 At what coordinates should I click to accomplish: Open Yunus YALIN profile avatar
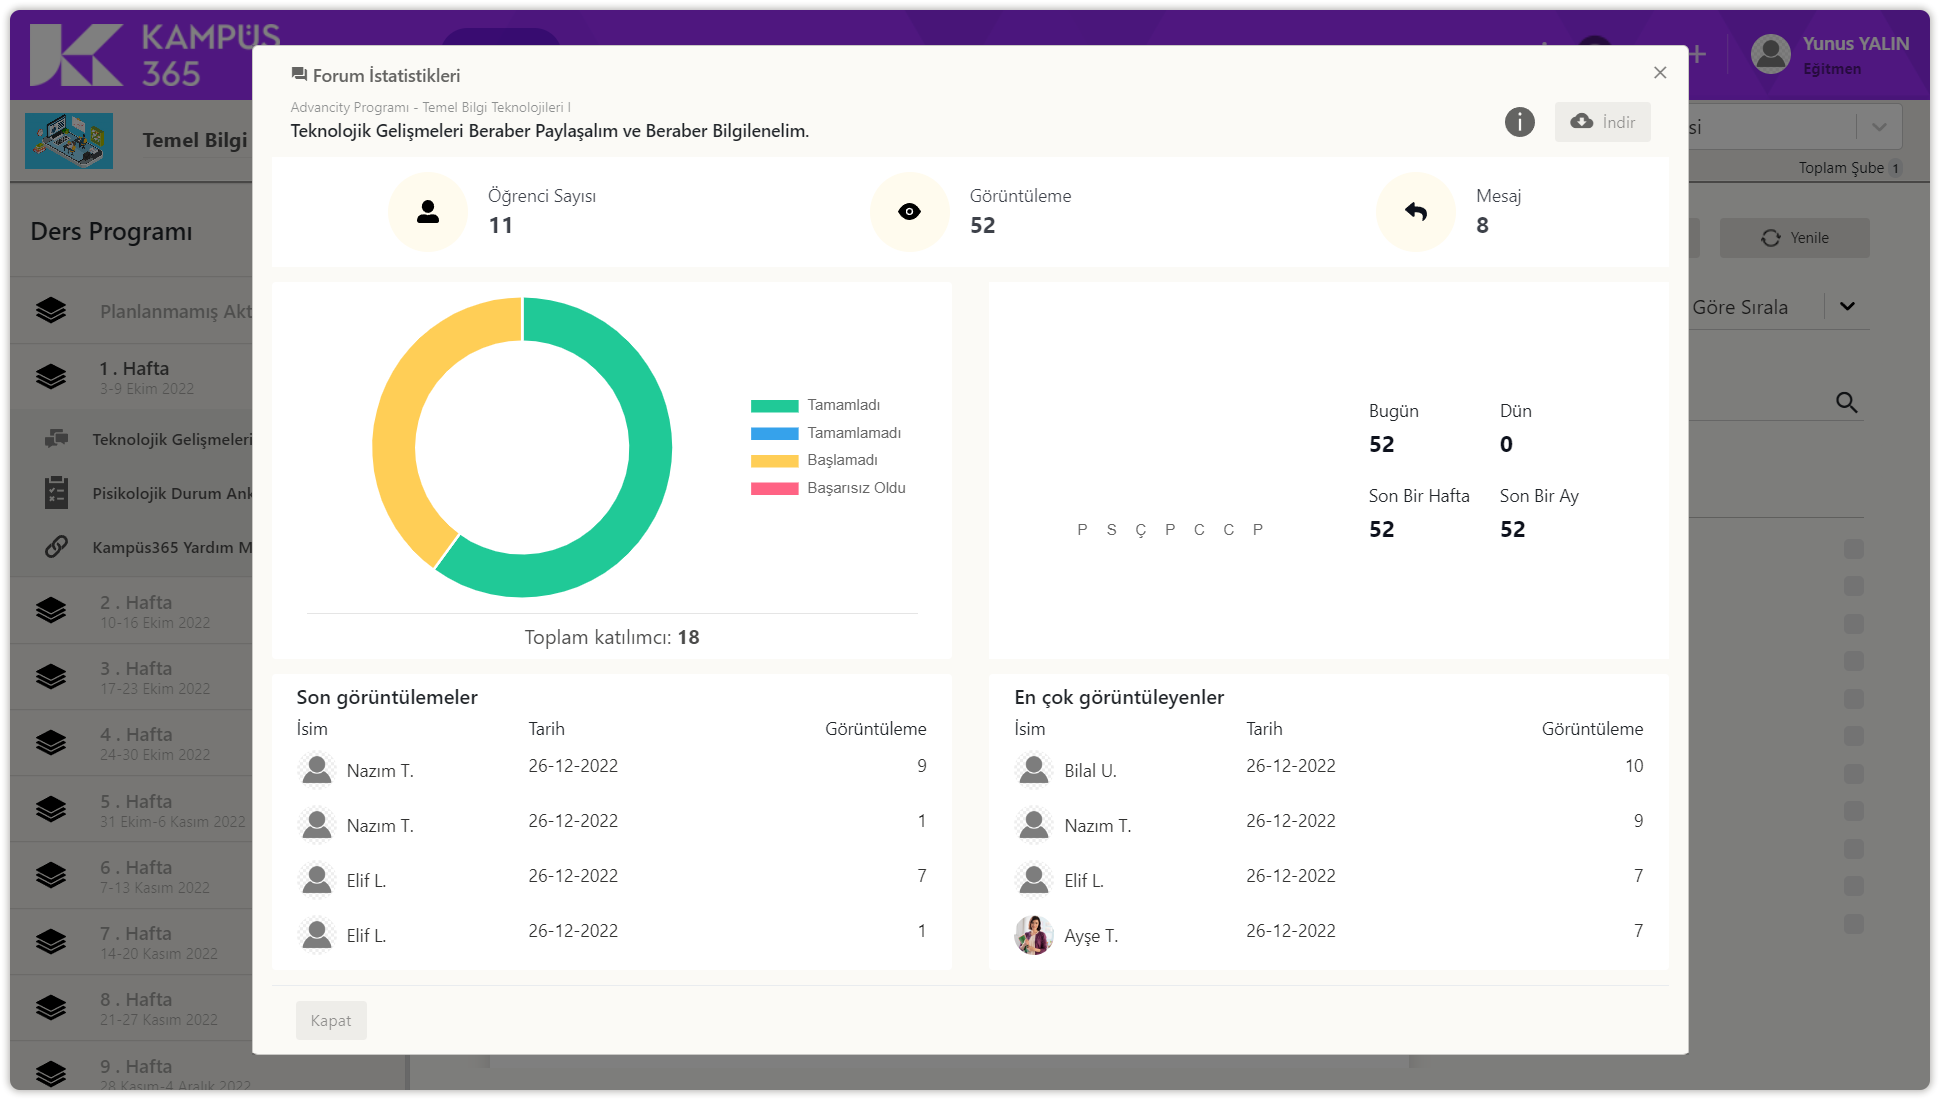click(x=1771, y=55)
